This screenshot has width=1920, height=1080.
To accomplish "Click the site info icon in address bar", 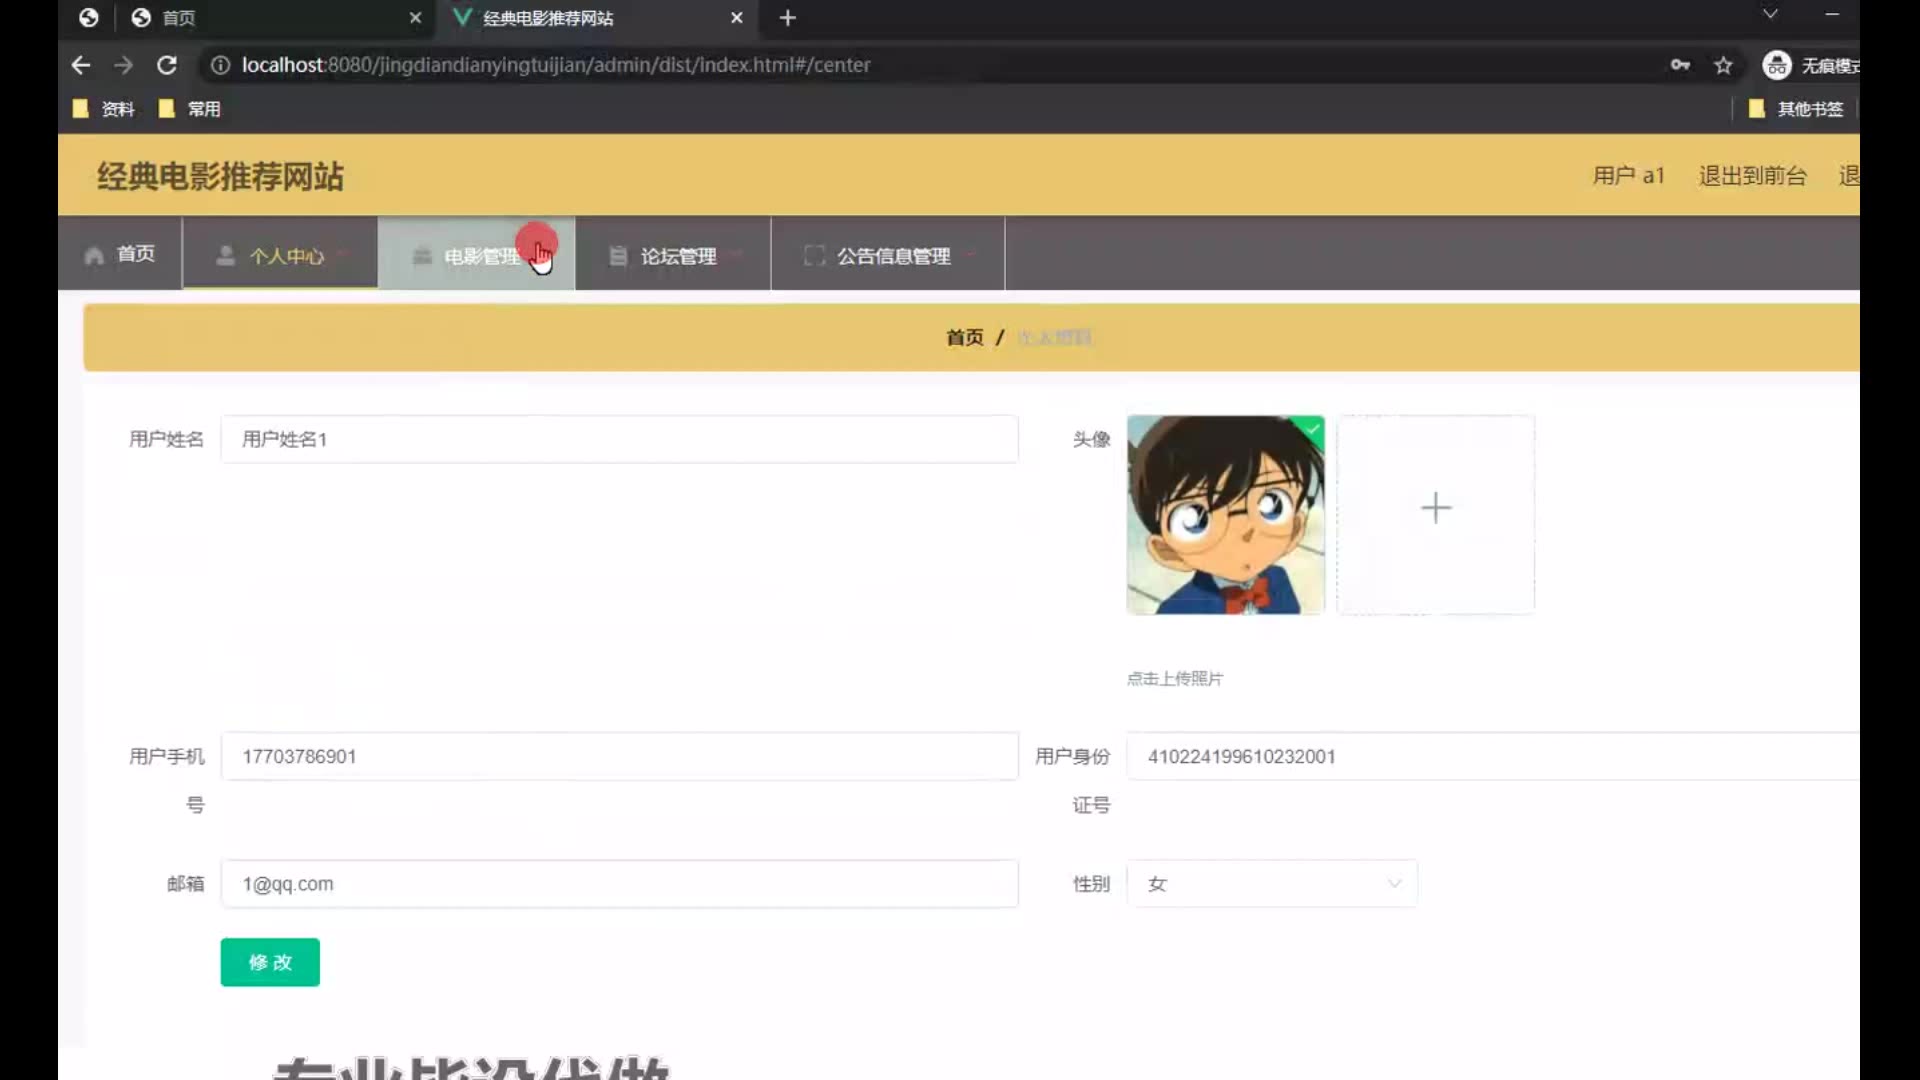I will [x=220, y=65].
